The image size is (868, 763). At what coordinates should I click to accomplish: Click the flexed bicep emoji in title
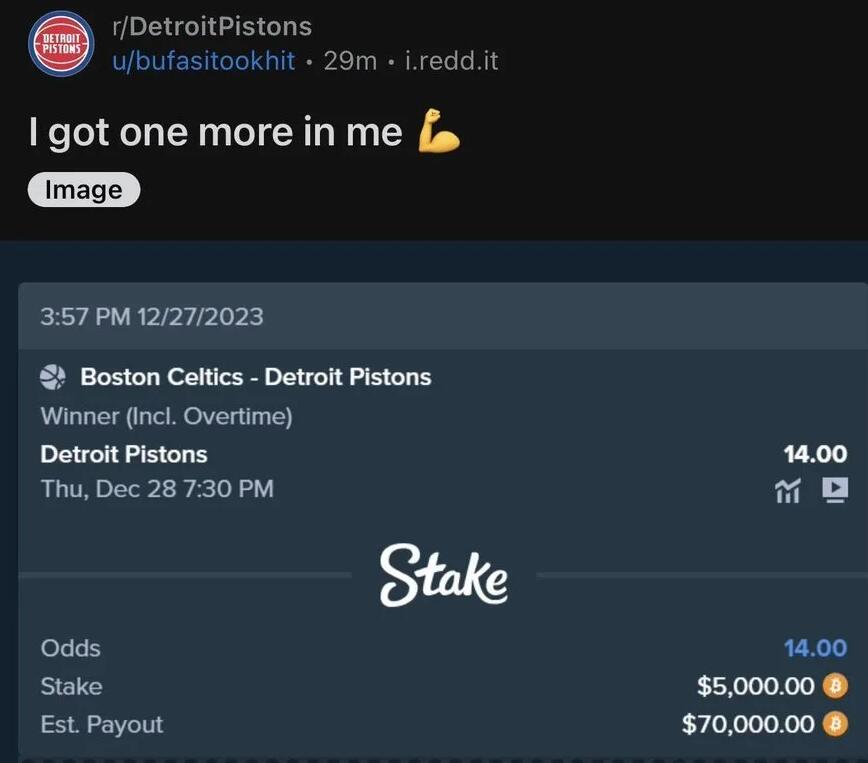(440, 132)
